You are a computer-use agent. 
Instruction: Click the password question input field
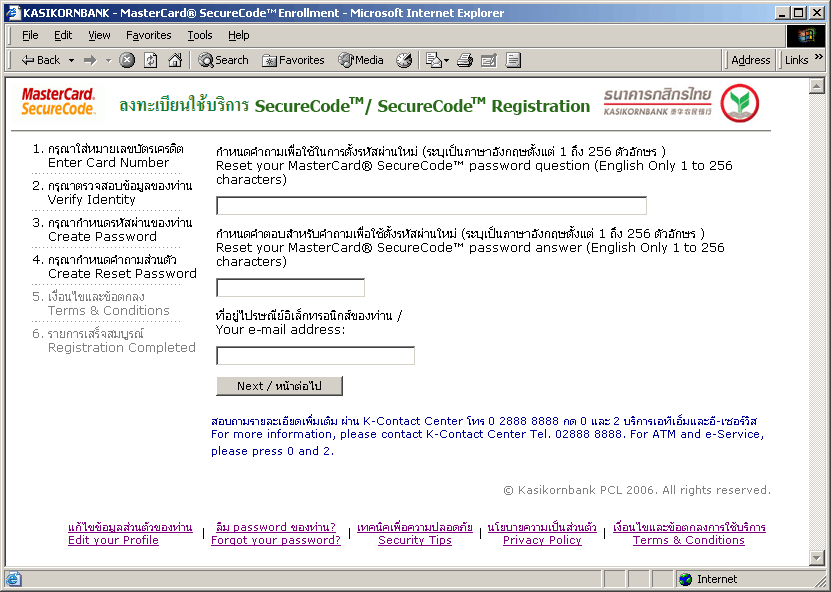[x=431, y=206]
